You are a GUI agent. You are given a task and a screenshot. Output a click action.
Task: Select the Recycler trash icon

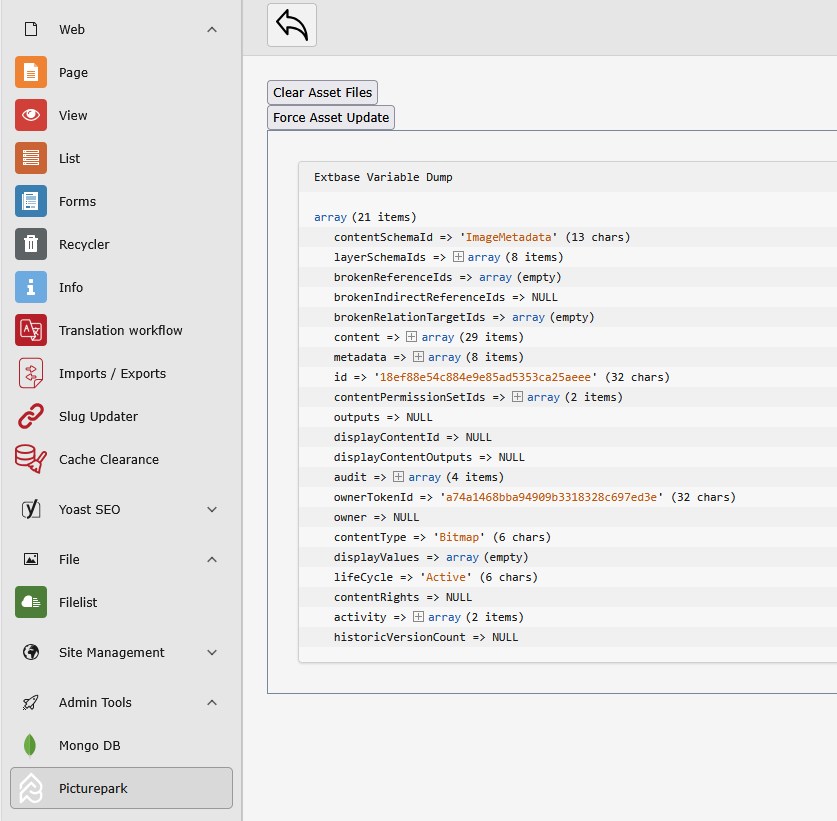coord(31,245)
